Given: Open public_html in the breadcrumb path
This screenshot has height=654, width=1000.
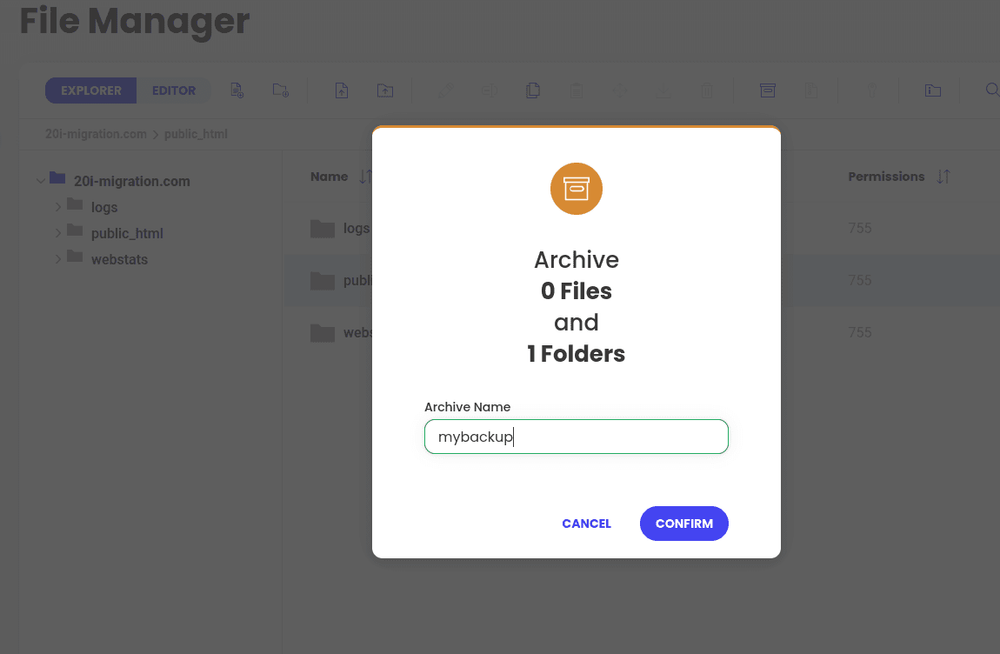Looking at the screenshot, I should point(196,134).
